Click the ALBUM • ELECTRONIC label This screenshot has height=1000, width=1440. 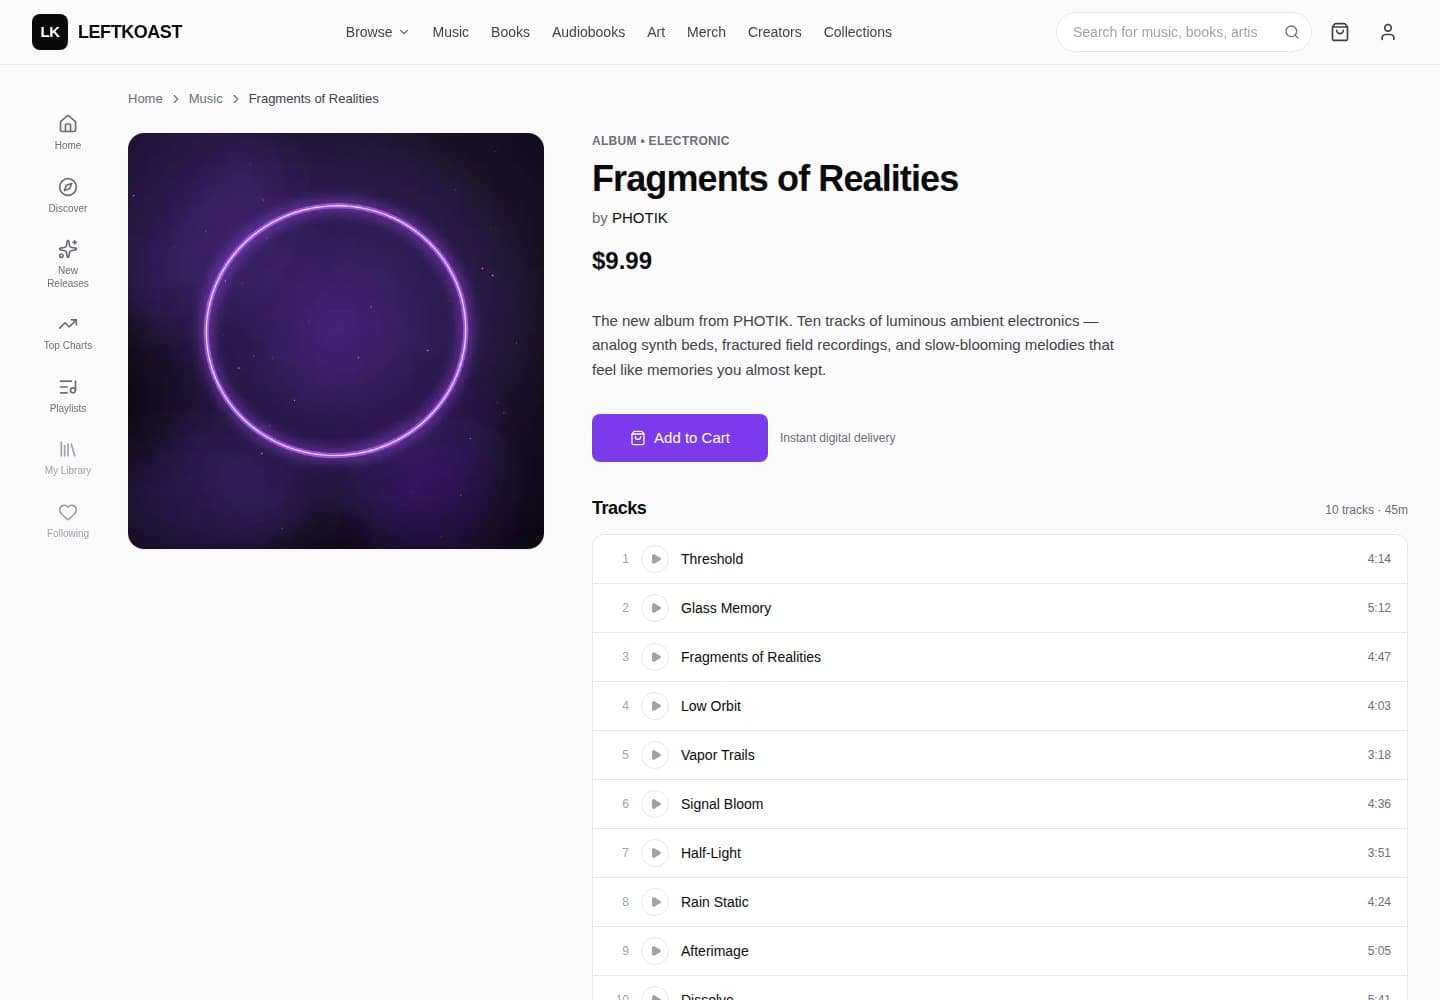point(661,141)
